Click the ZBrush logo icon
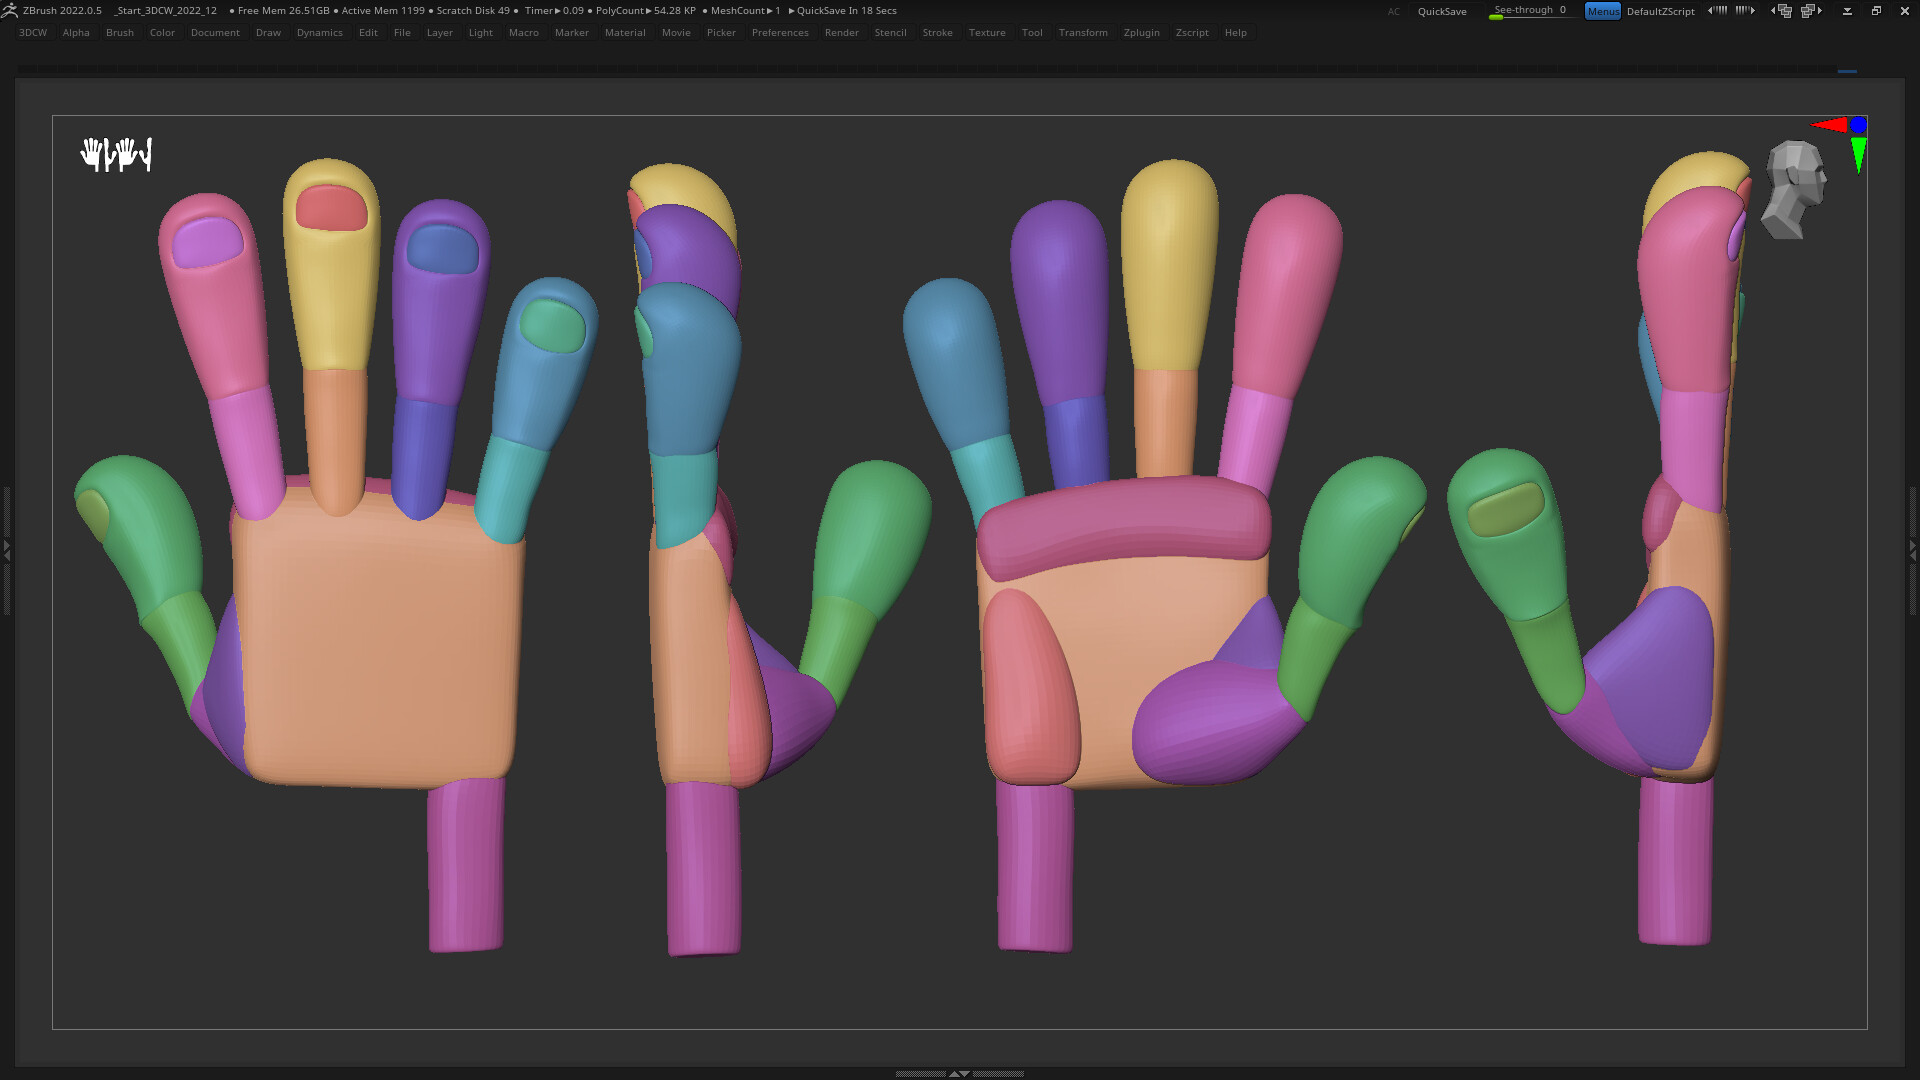Image resolution: width=1920 pixels, height=1080 pixels. [11, 10]
